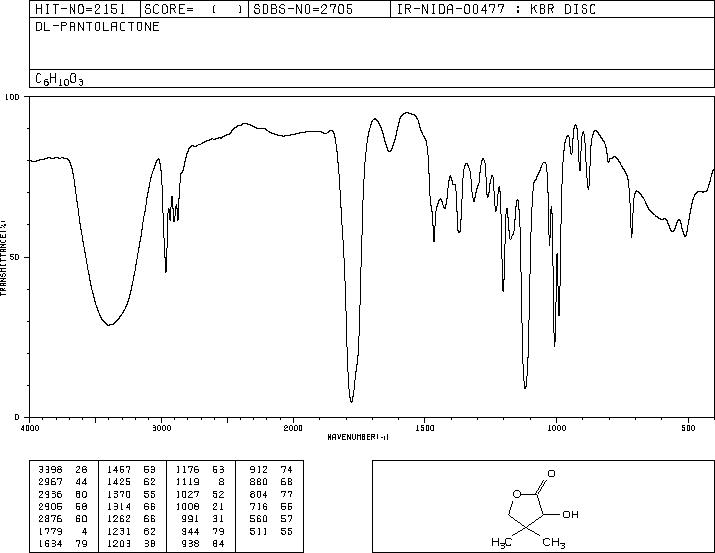The width and height of the screenshot is (715, 553).
Task: Choose the 804 peak table cell
Action: [x=259, y=494]
